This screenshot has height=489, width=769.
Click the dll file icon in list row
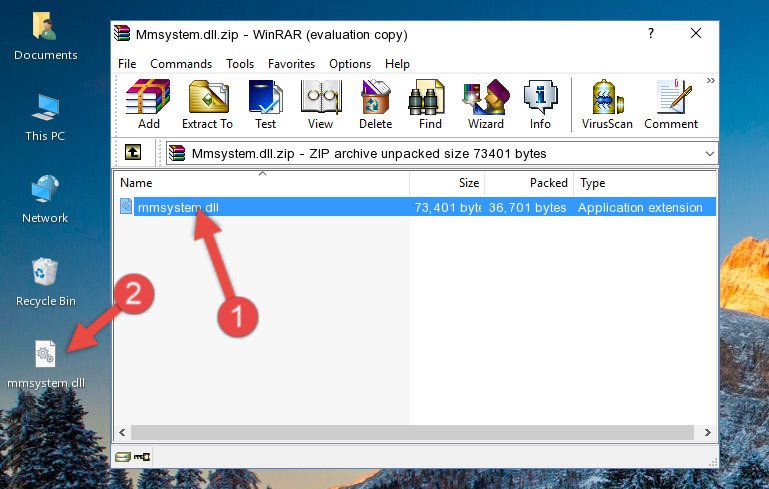(x=126, y=206)
